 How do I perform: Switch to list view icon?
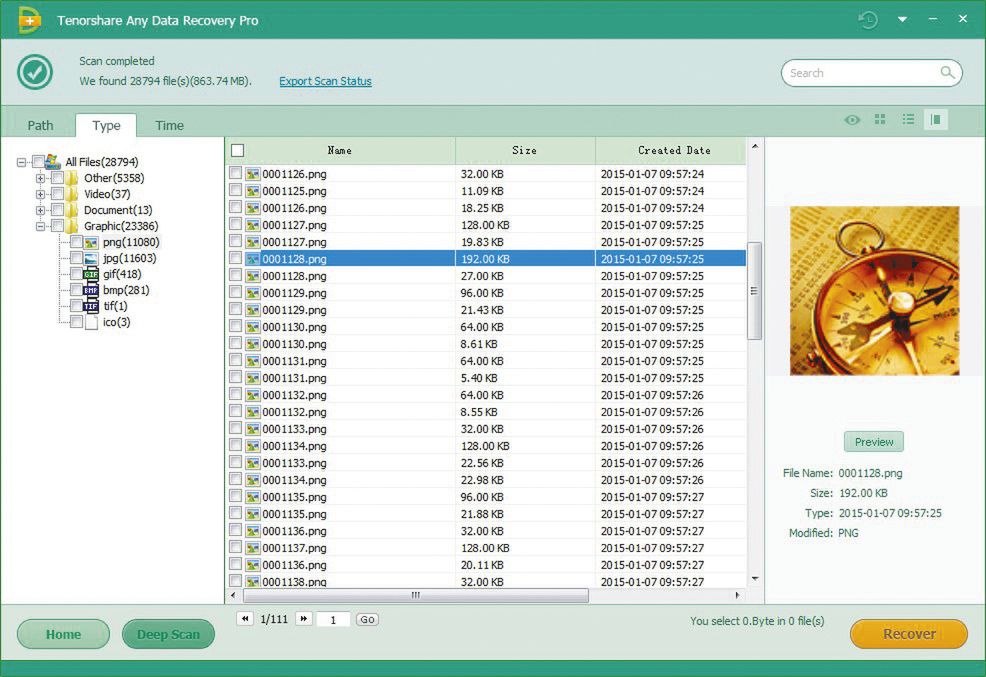coord(908,120)
